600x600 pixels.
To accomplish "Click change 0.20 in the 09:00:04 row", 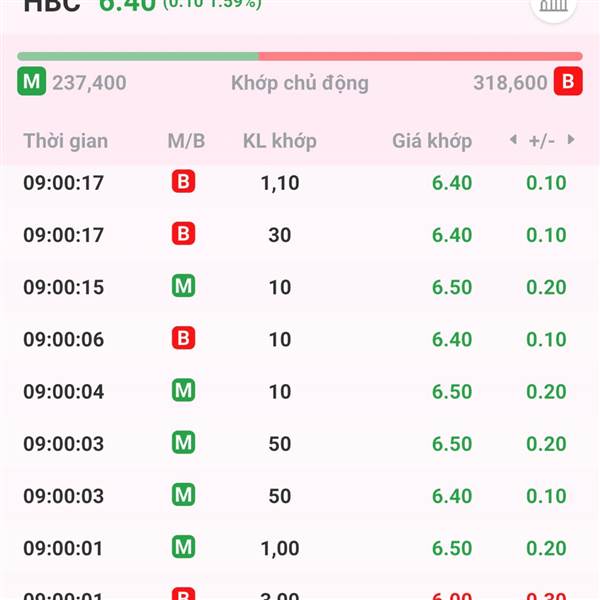I will point(546,392).
